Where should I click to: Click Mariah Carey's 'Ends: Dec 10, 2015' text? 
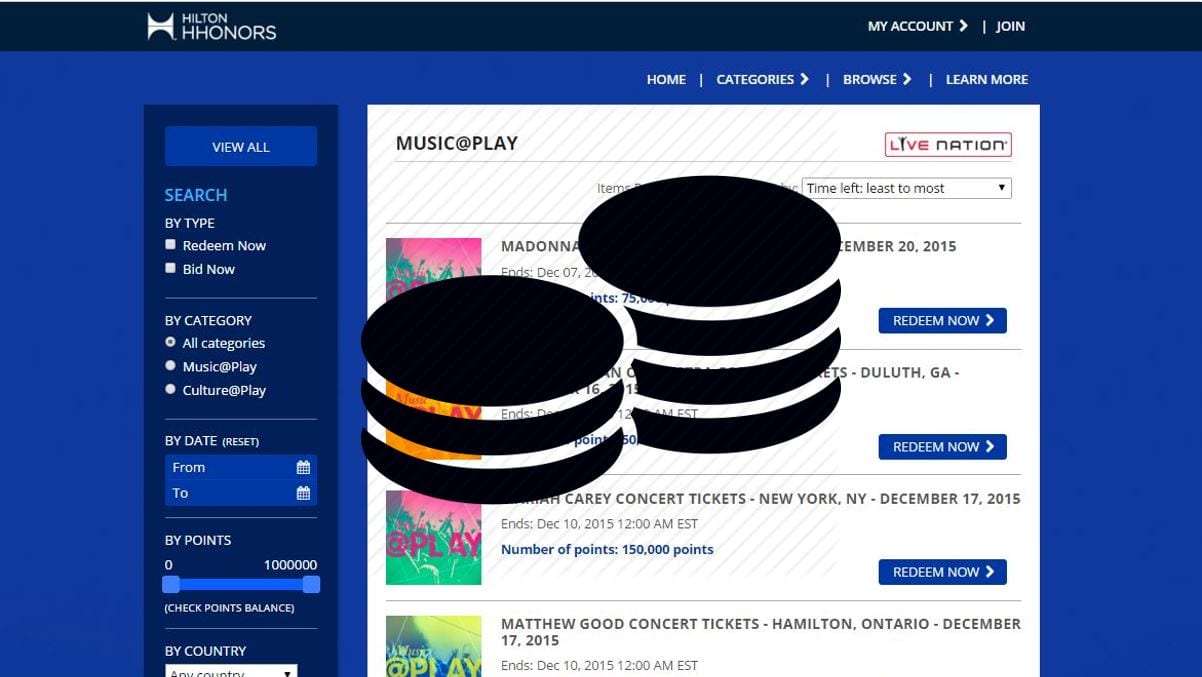point(599,524)
